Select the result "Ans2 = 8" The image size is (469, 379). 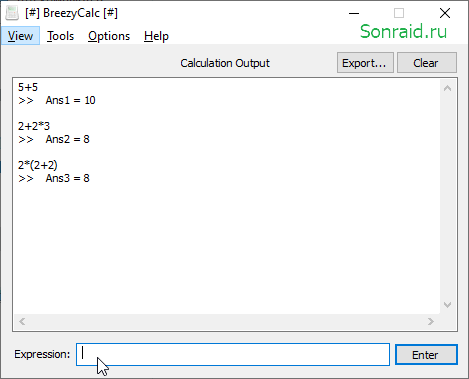[68, 139]
